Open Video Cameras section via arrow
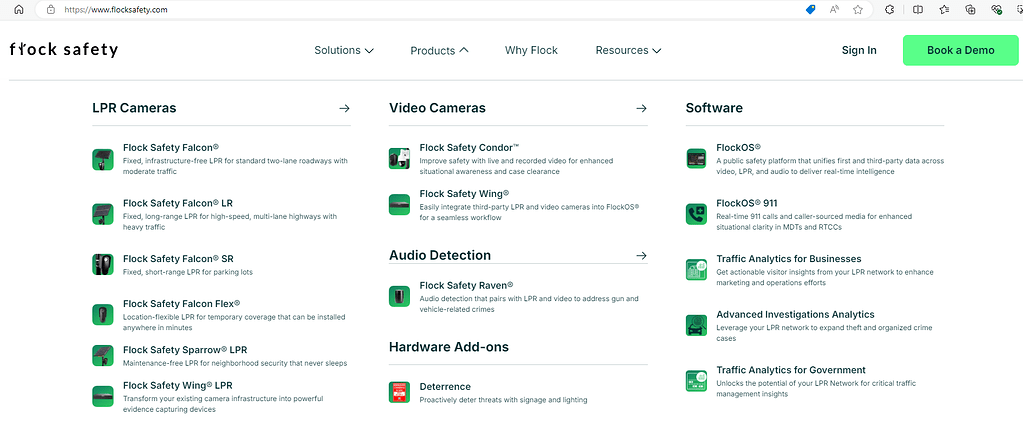 pos(641,108)
